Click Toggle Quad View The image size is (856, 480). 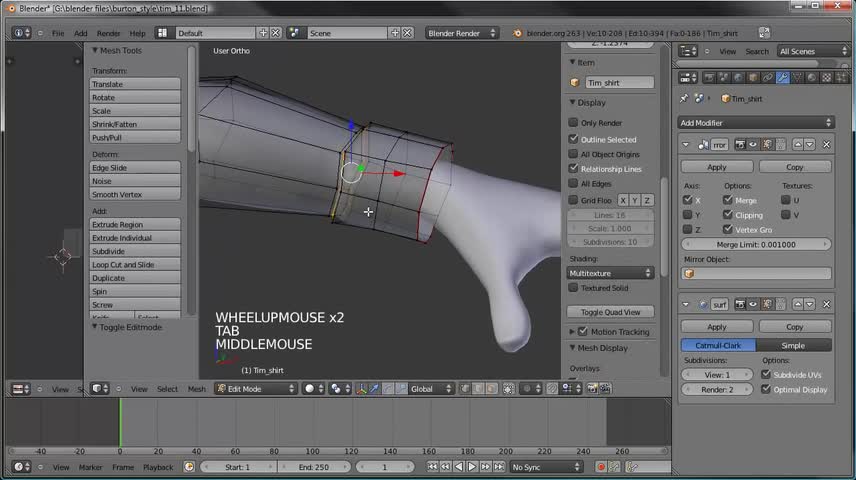[x=610, y=312]
